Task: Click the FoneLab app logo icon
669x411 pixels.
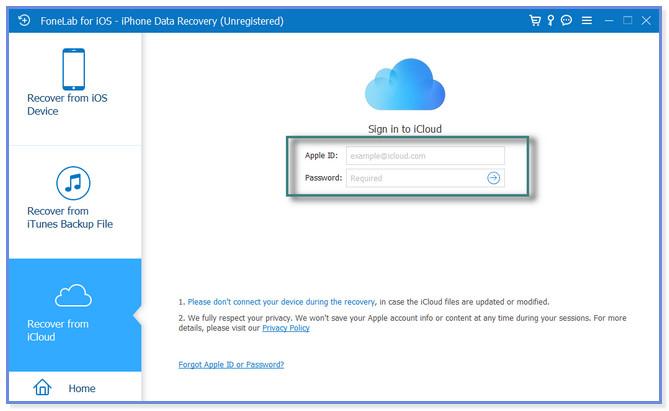Action: pos(24,20)
